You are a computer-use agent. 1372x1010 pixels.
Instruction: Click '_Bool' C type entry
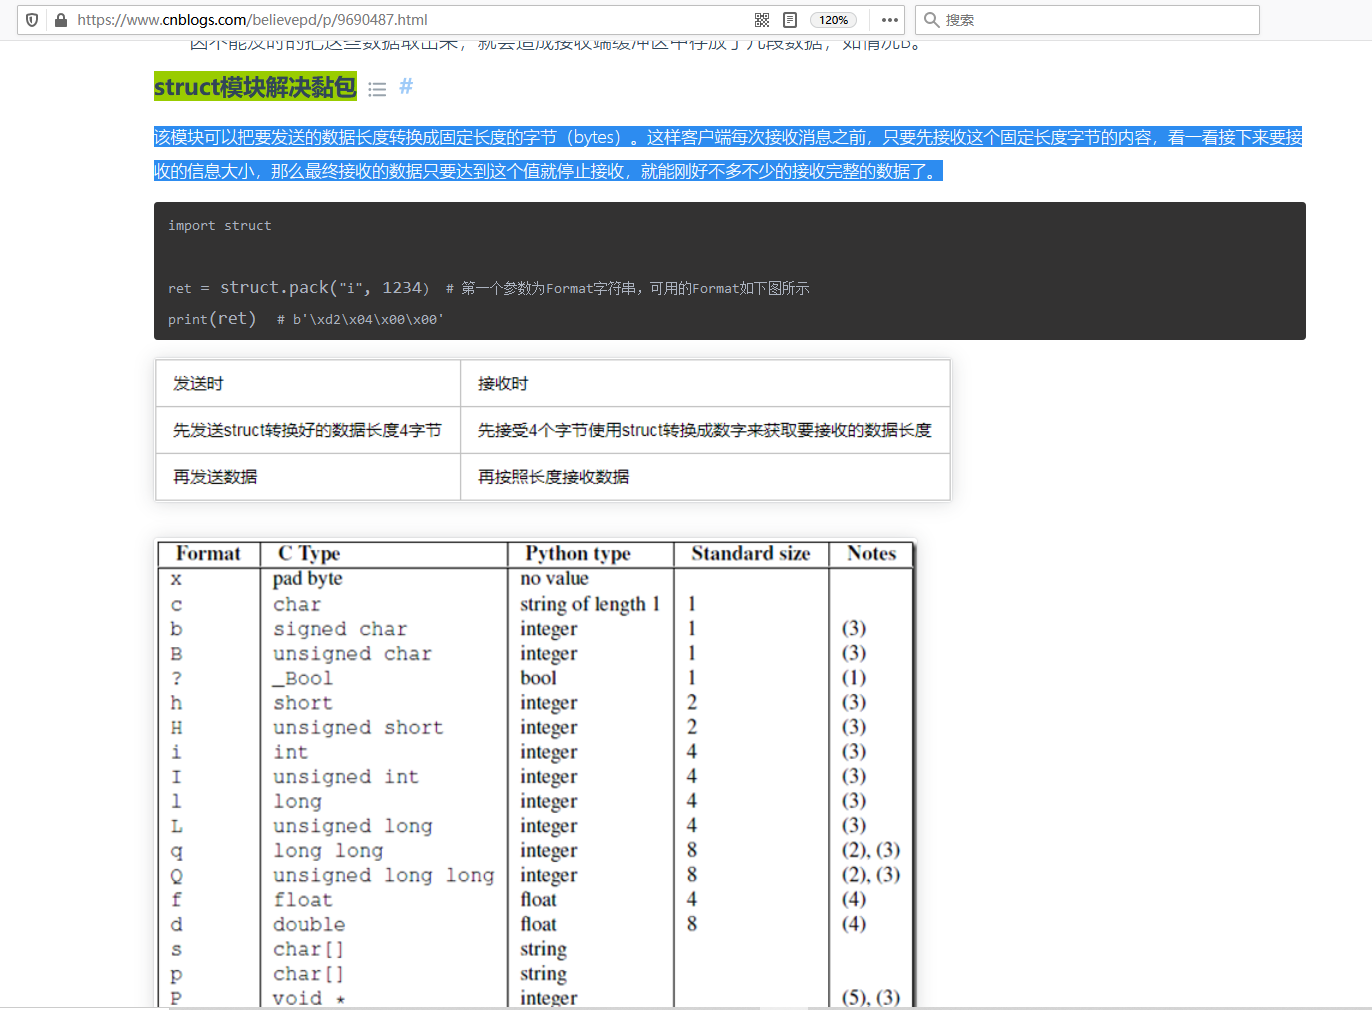pos(302,678)
